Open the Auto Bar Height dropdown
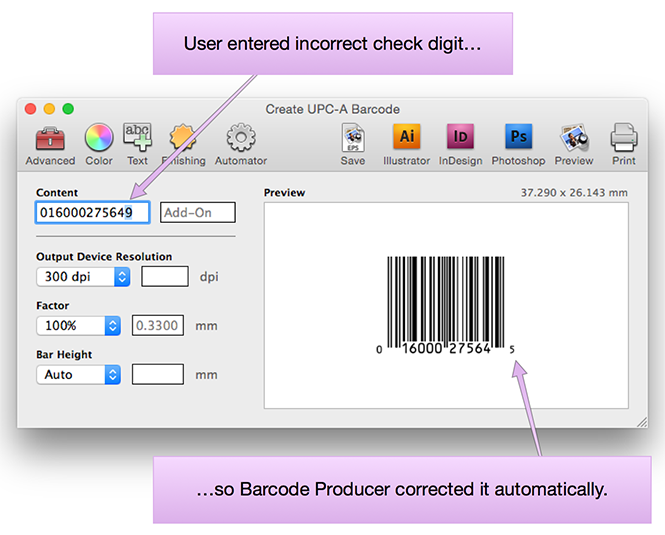This screenshot has width=665, height=535. point(78,375)
